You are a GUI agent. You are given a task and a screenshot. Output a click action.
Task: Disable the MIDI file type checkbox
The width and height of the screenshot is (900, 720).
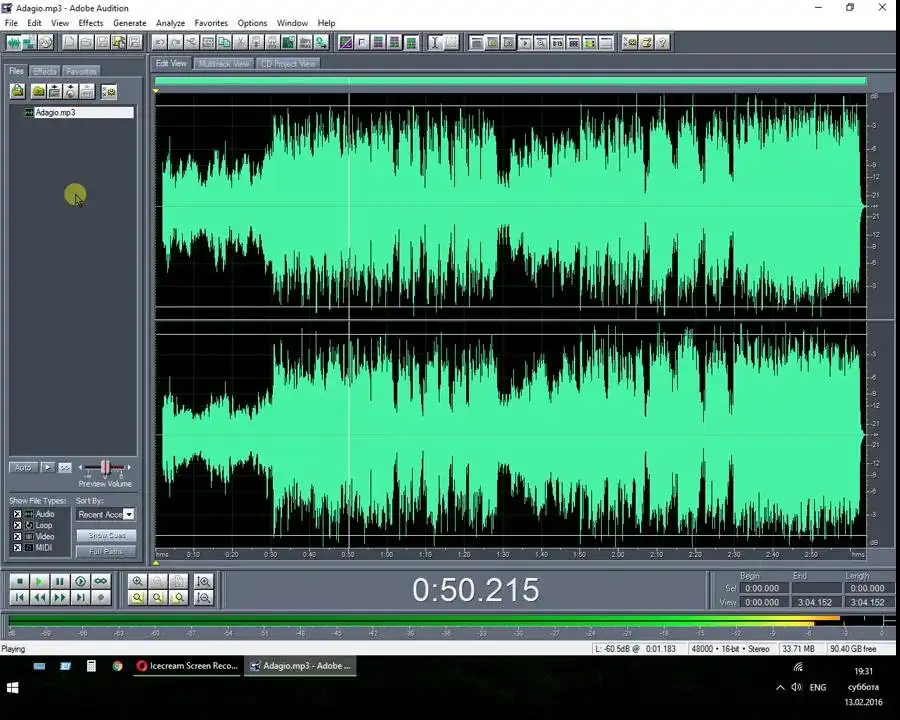point(17,548)
